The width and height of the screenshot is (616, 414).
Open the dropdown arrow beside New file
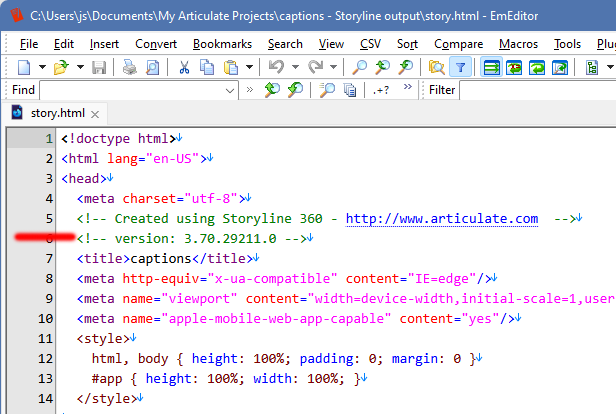[40, 67]
